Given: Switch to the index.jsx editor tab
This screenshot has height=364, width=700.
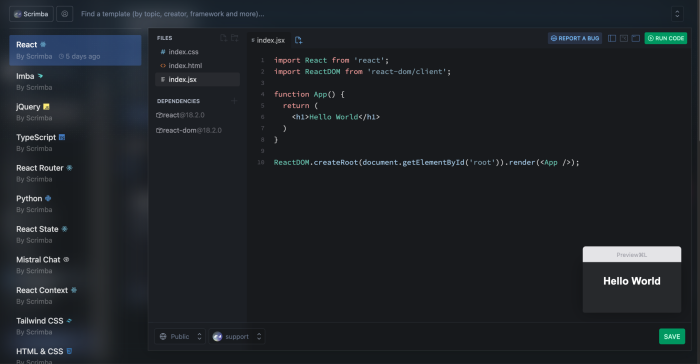Looking at the screenshot, I should click(x=268, y=40).
